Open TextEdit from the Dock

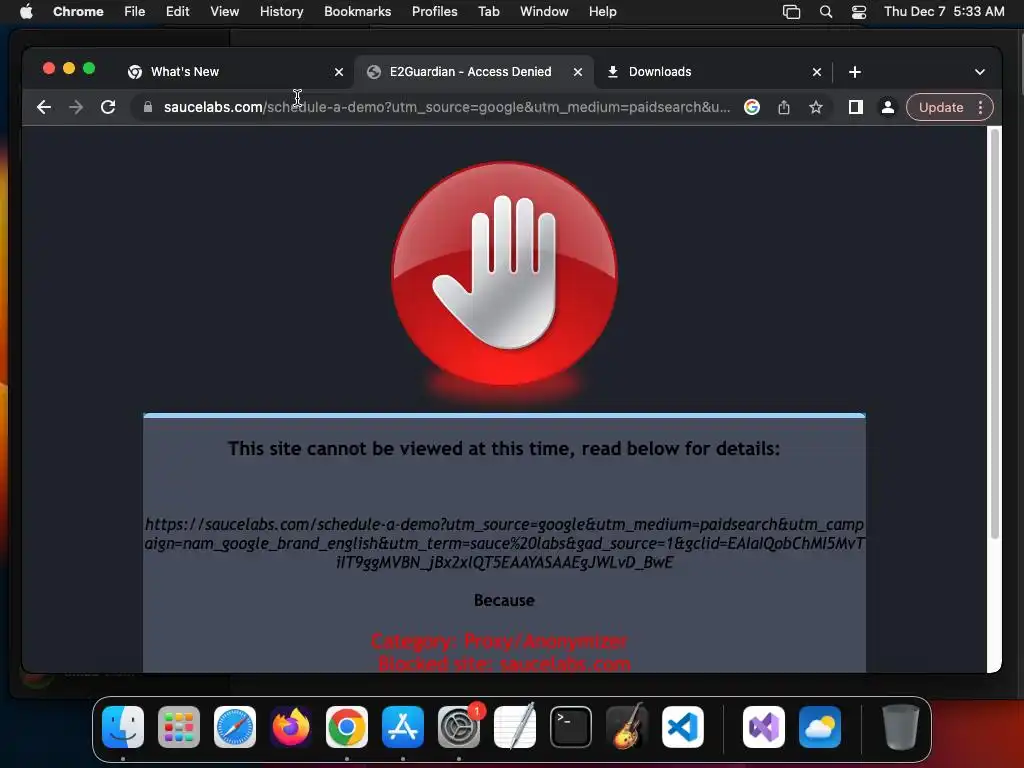515,727
